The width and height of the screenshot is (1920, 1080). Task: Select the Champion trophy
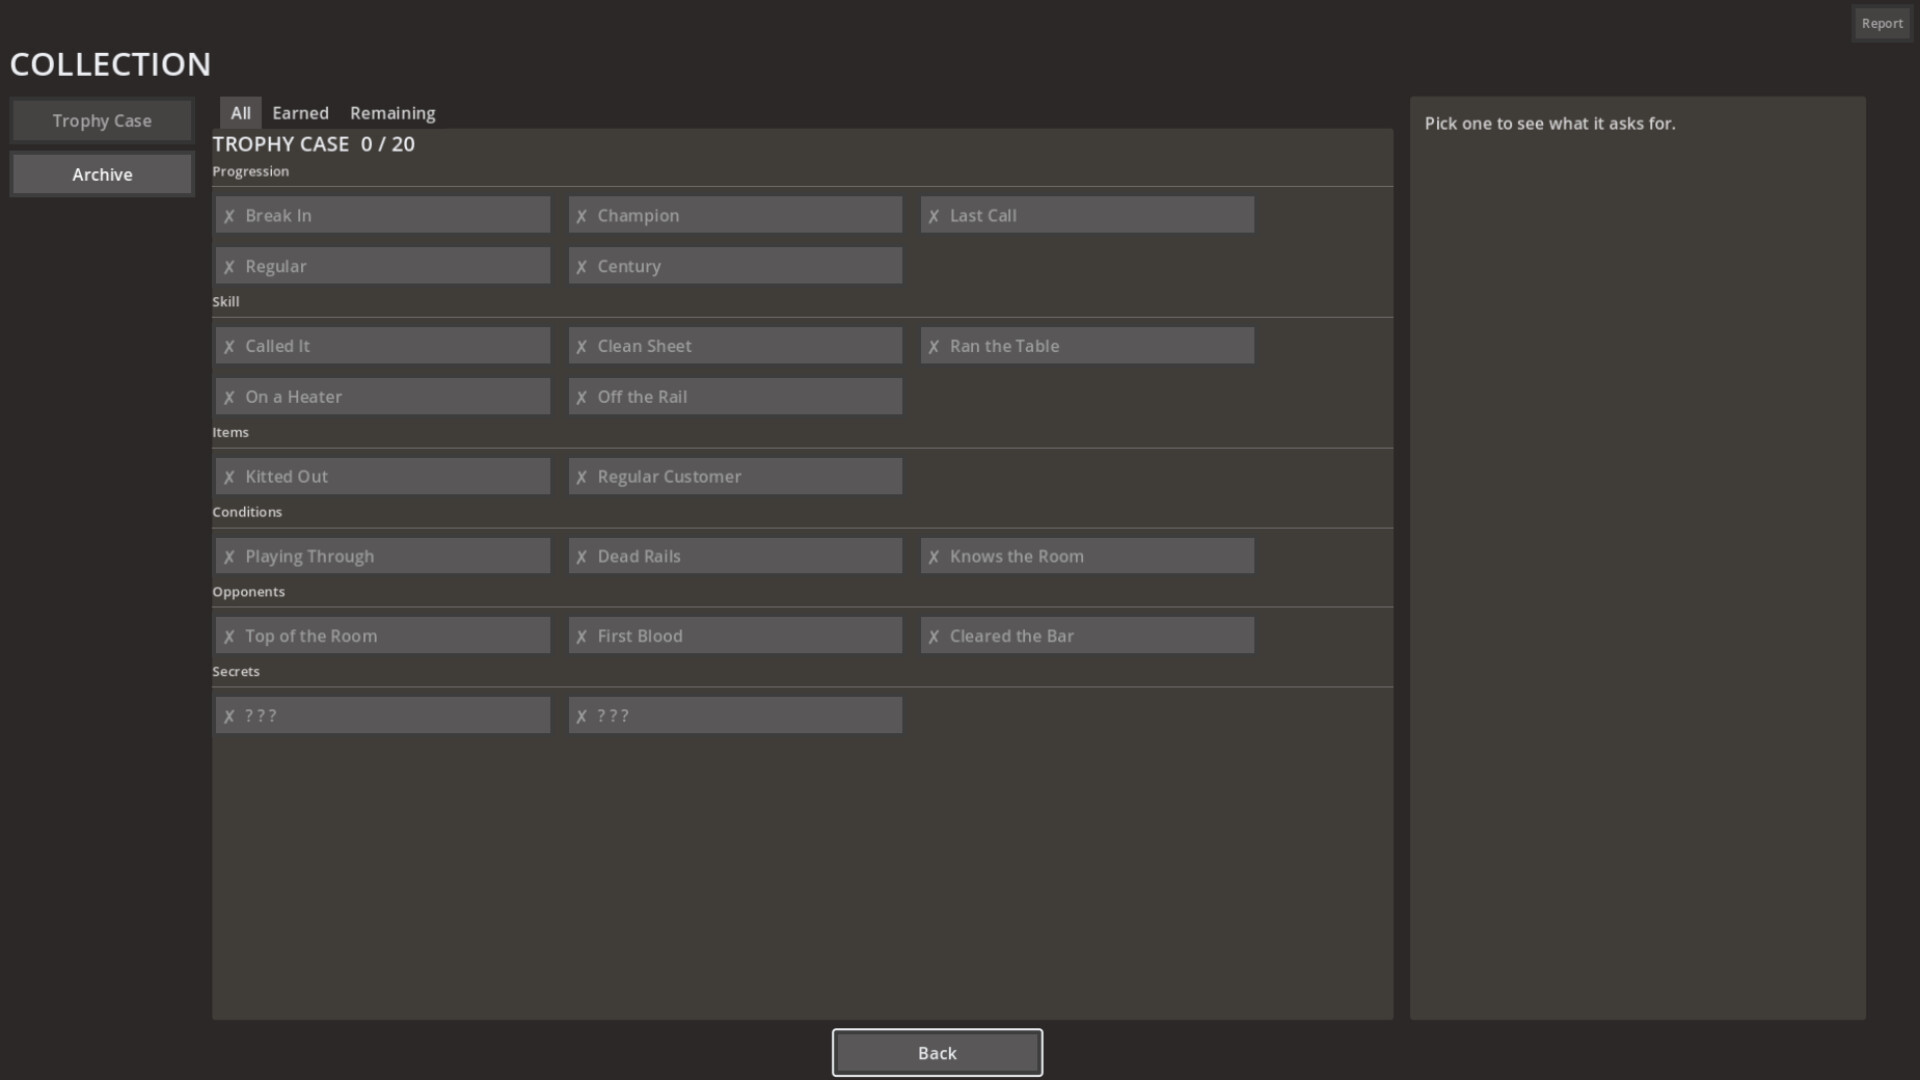[735, 215]
